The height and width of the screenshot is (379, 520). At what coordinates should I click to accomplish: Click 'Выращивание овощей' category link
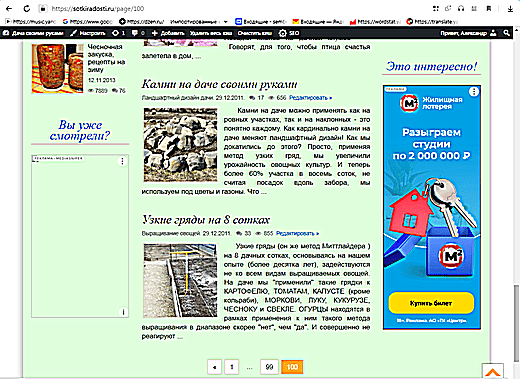click(x=171, y=233)
